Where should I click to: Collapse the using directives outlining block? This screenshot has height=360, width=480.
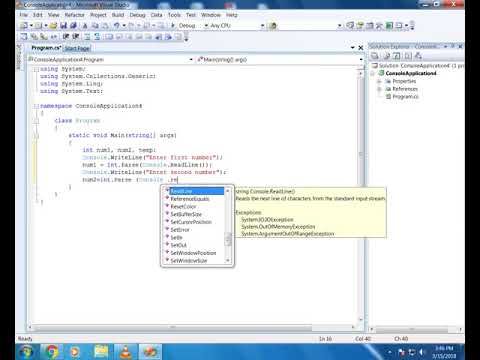click(36, 69)
